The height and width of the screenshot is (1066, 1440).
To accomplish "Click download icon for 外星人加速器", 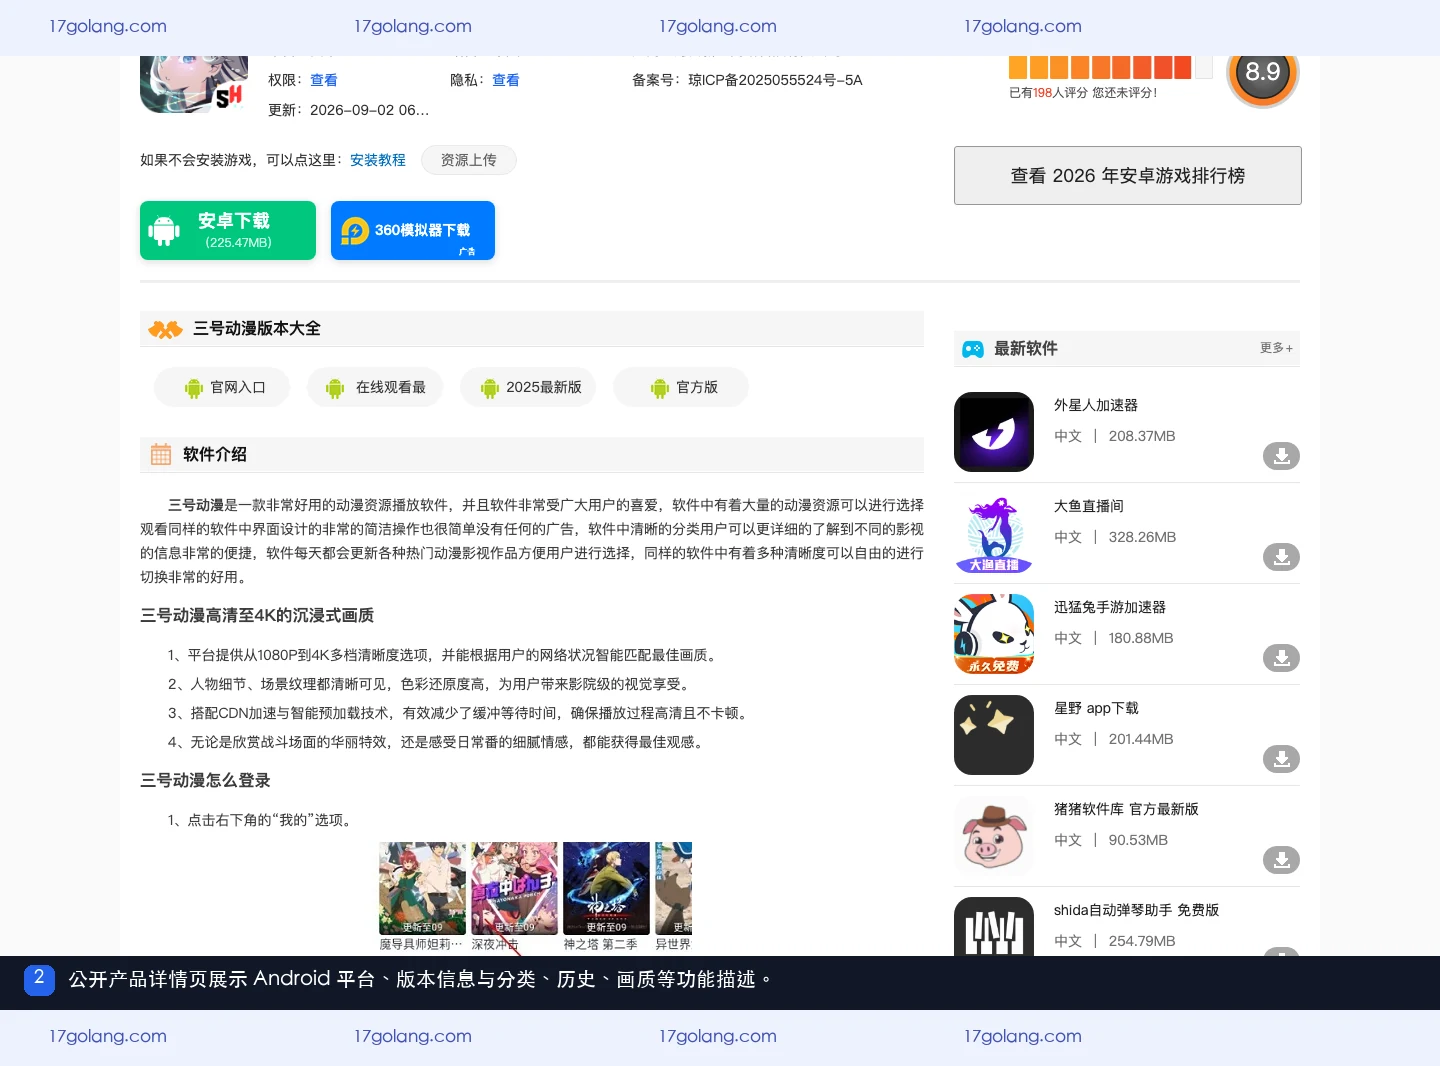I will click(x=1281, y=456).
